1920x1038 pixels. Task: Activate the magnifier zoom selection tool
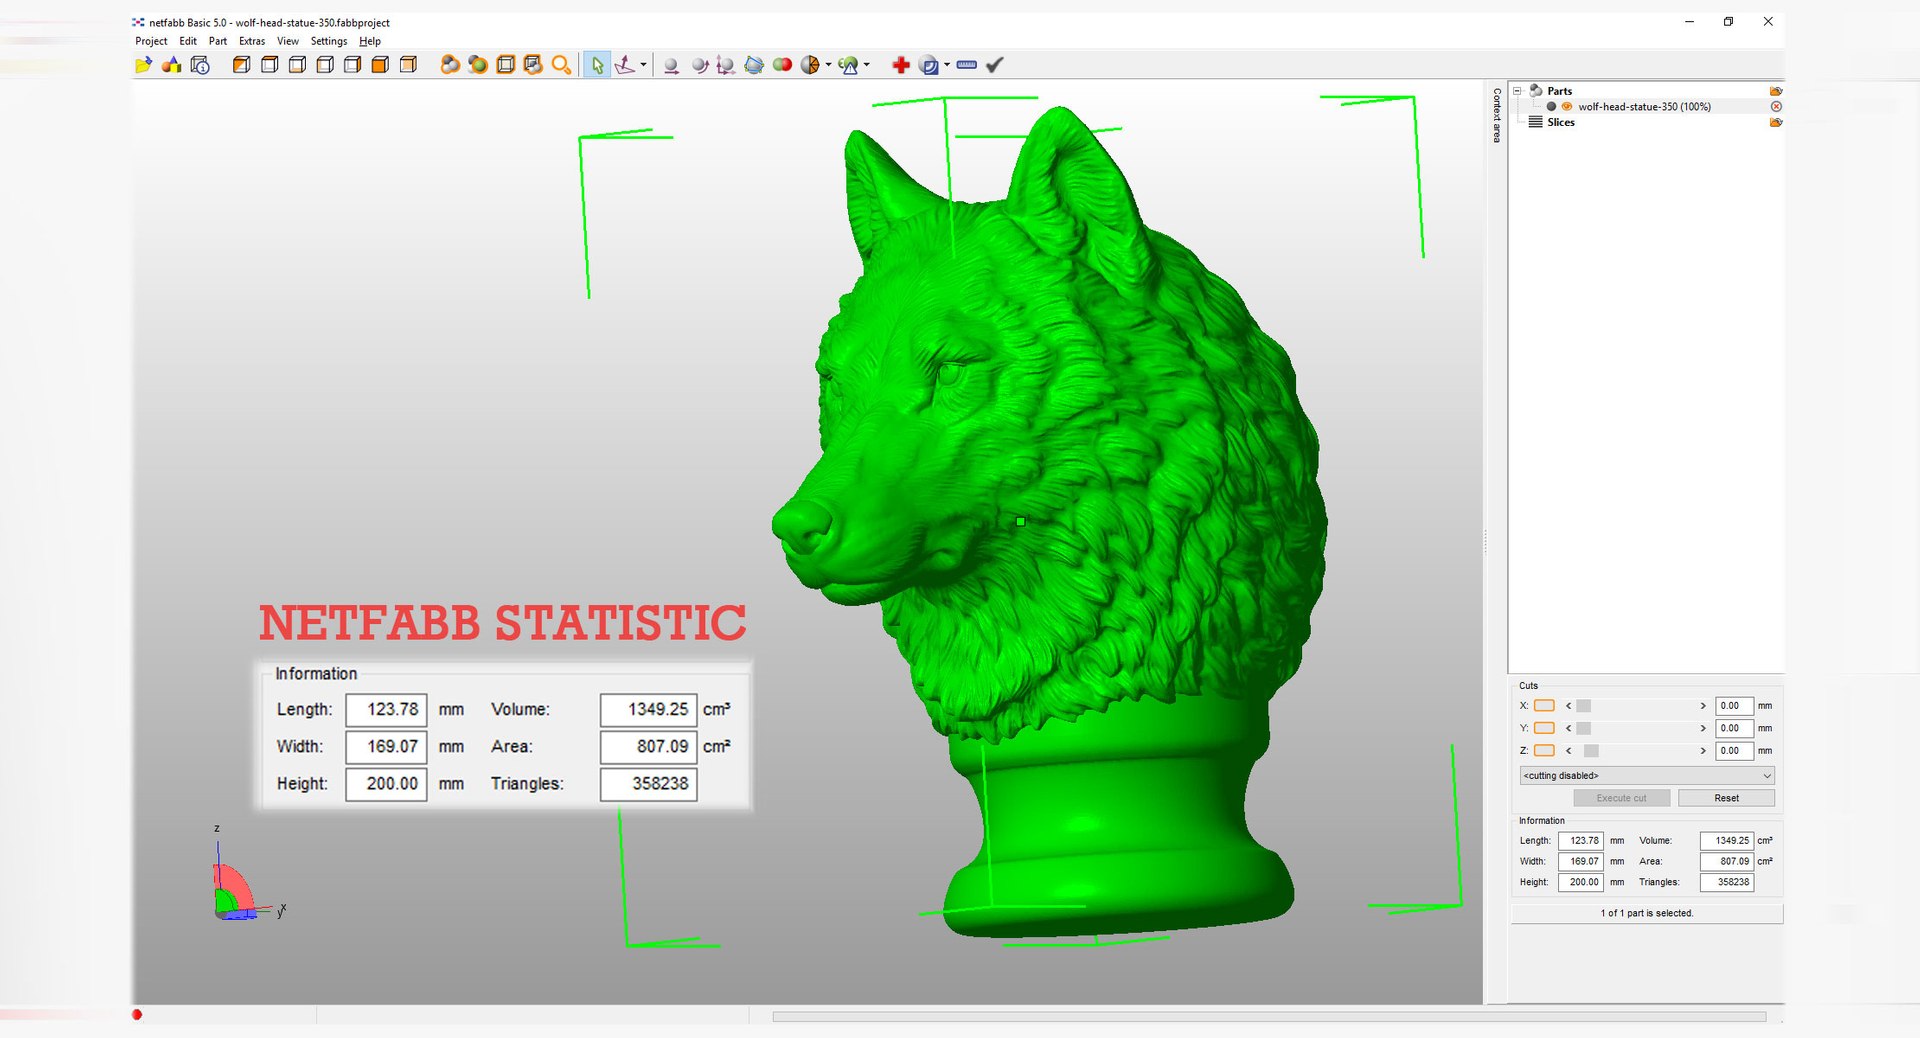coord(562,65)
